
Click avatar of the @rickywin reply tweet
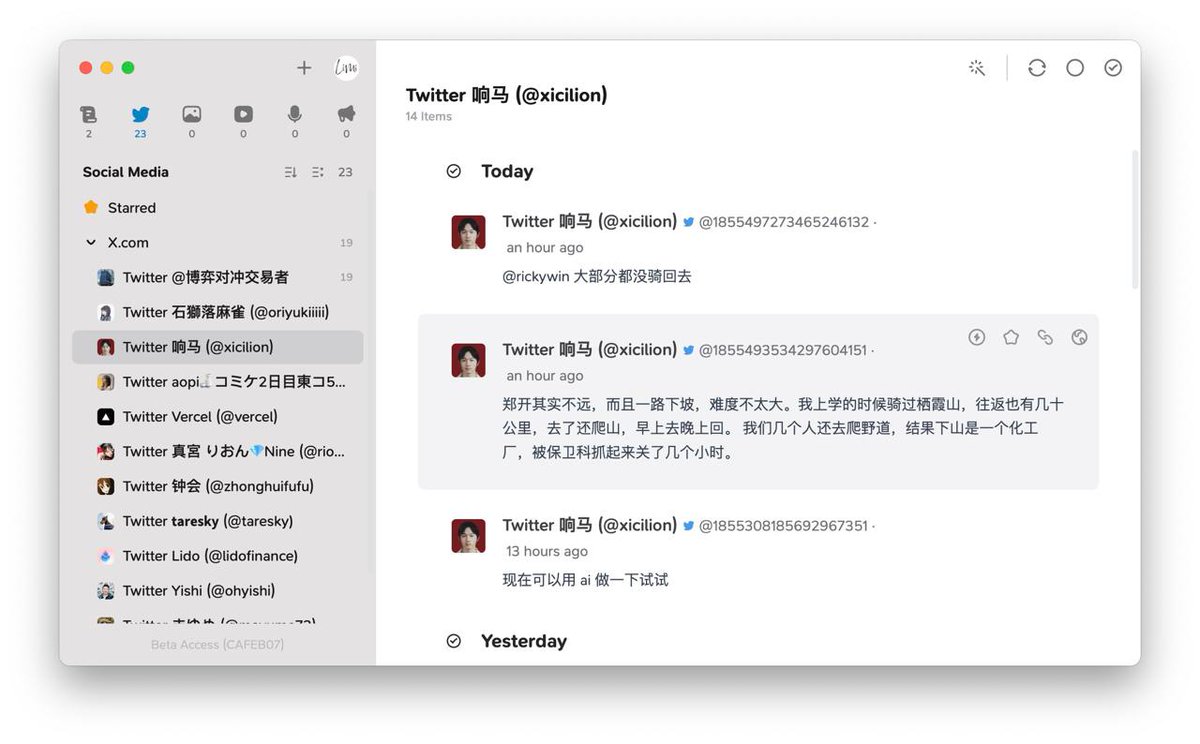coord(469,232)
